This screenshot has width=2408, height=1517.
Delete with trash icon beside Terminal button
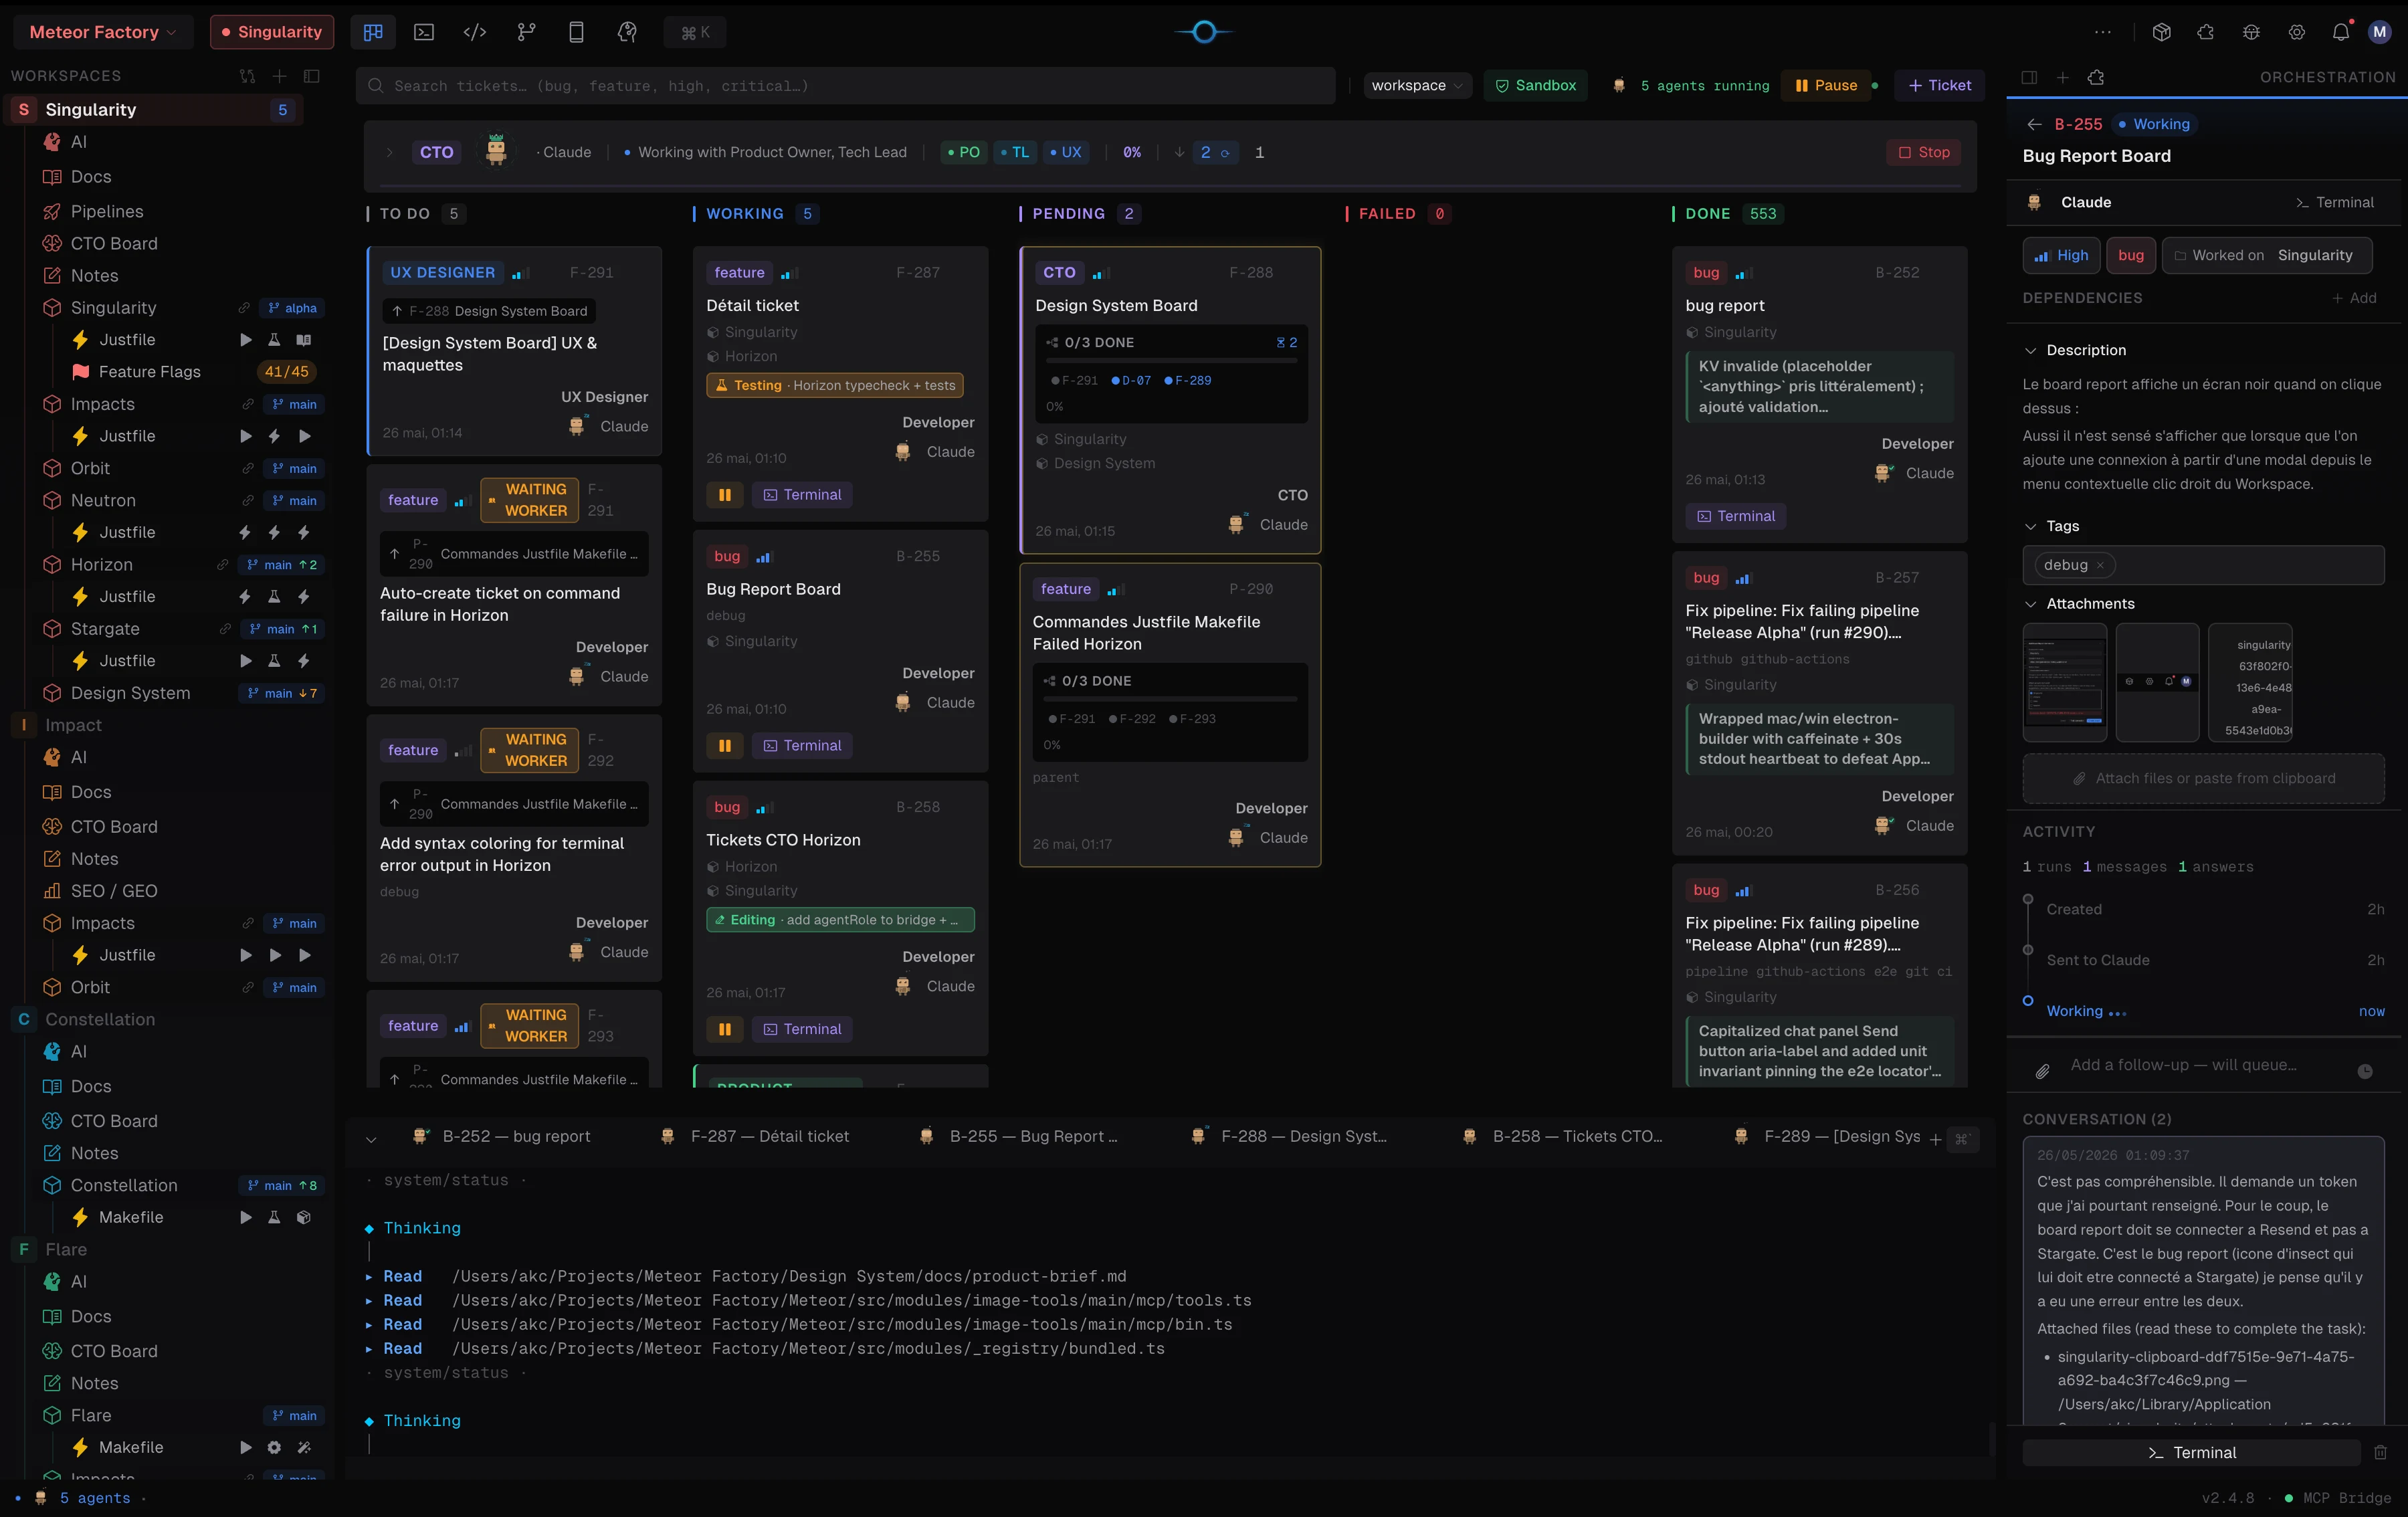point(2381,1452)
